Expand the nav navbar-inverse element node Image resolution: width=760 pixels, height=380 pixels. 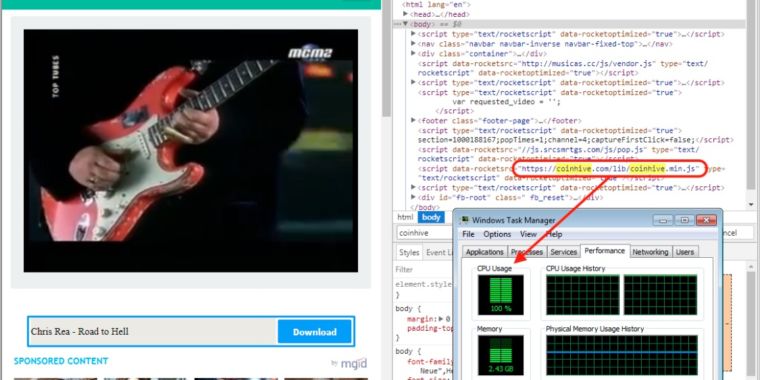click(413, 44)
